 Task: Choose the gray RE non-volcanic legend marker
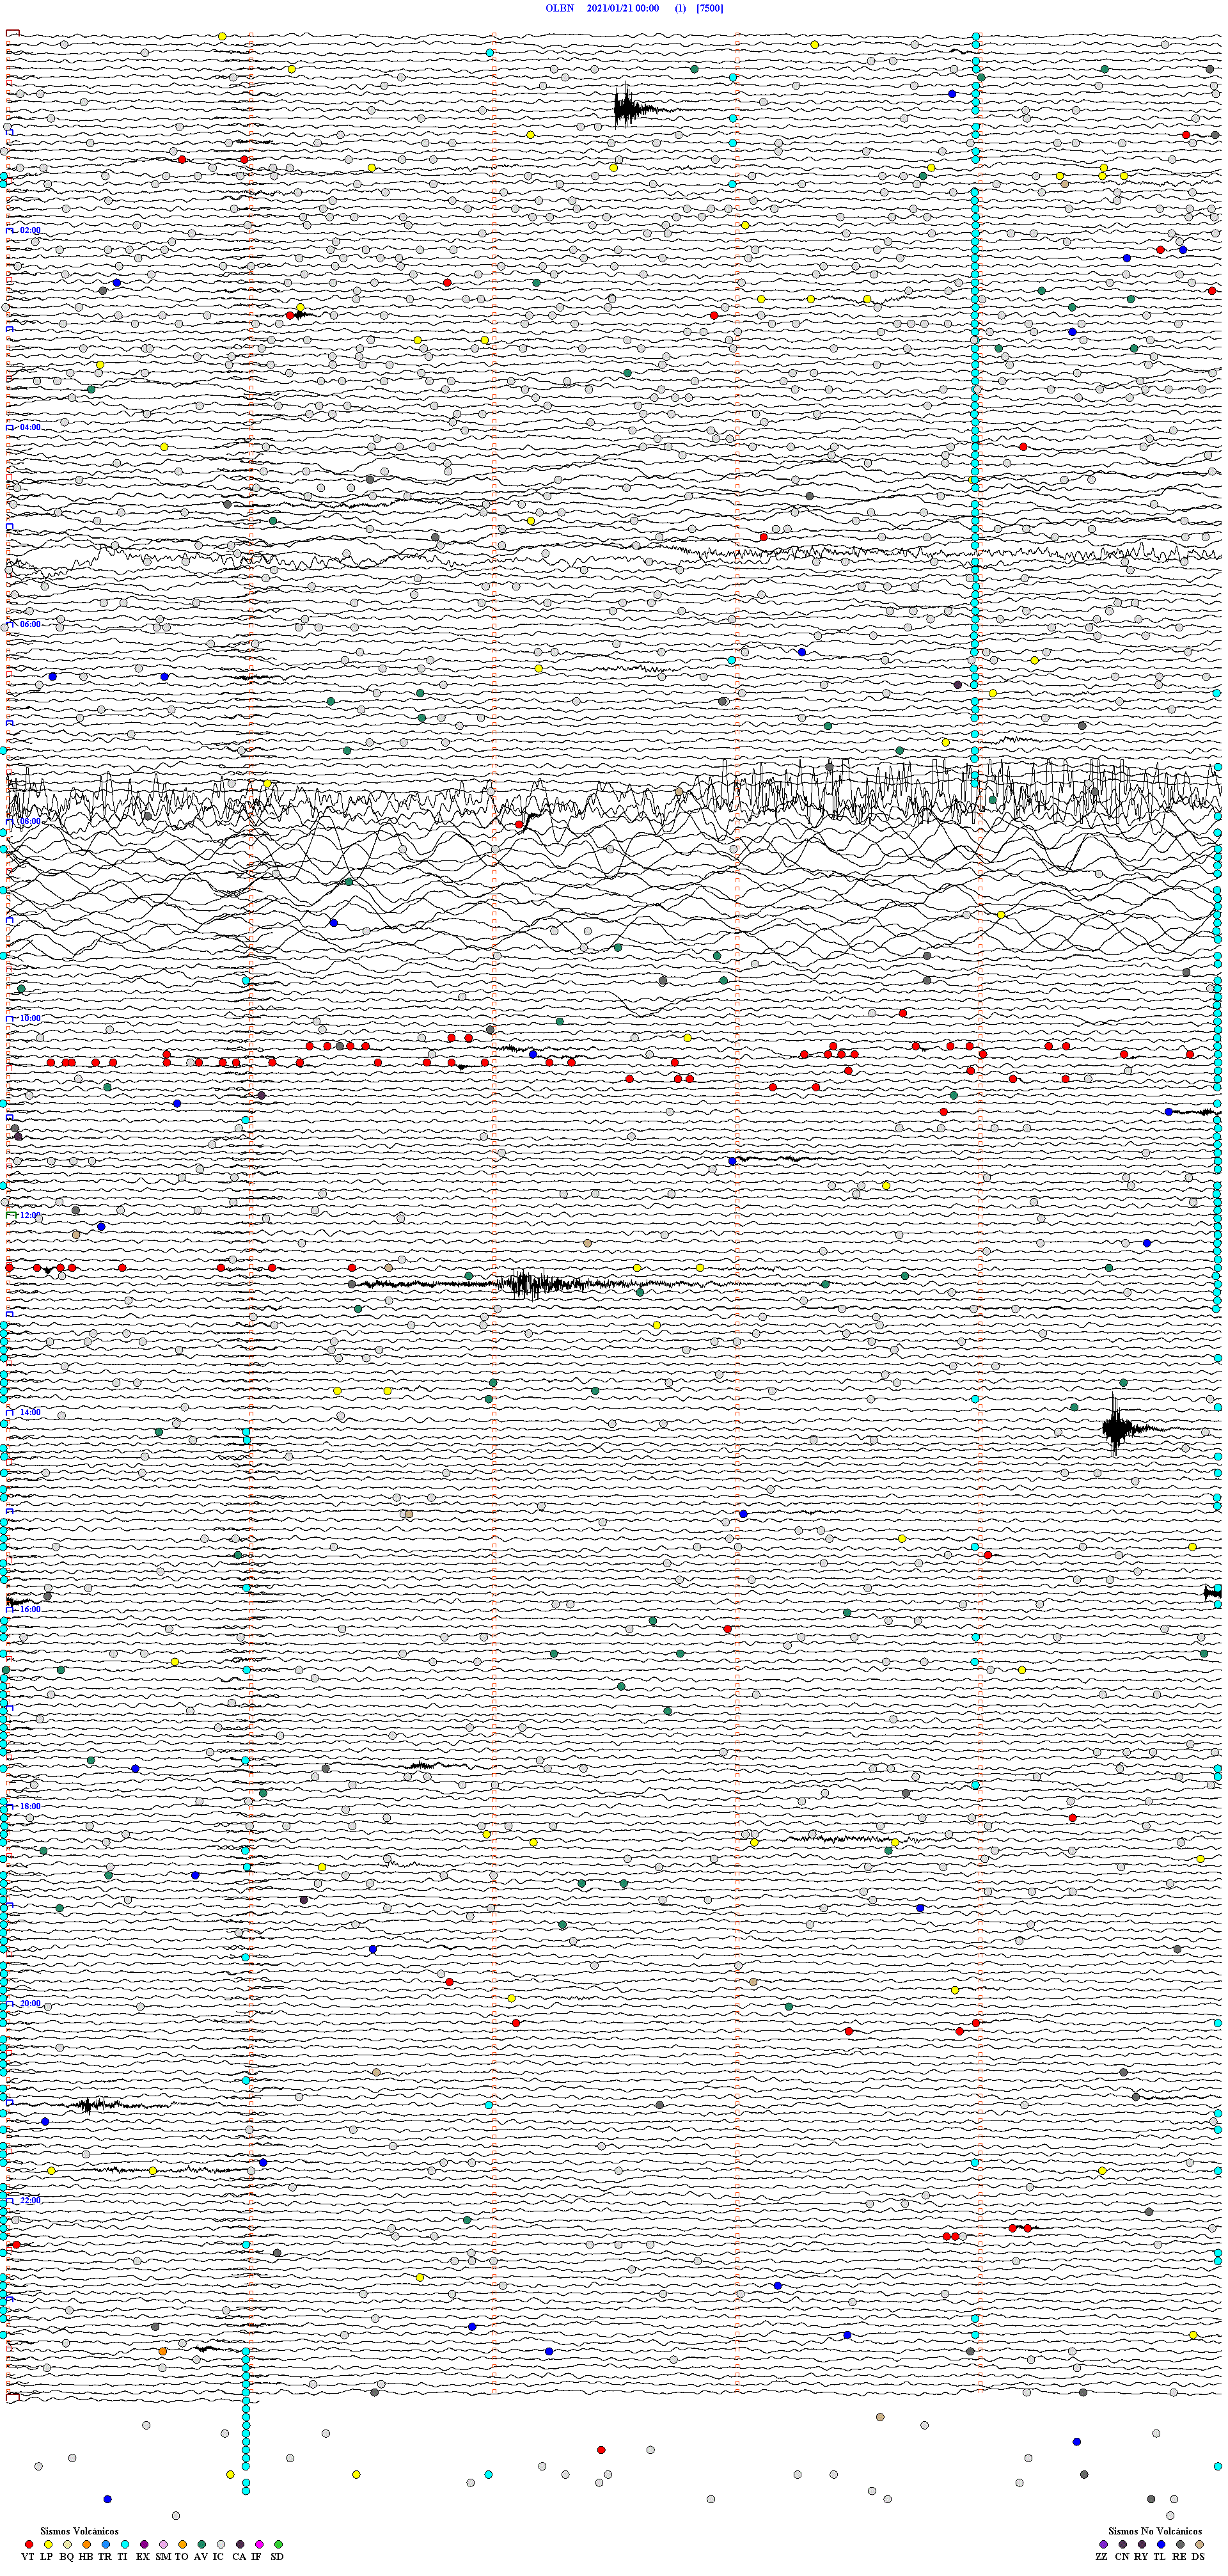(1180, 2544)
